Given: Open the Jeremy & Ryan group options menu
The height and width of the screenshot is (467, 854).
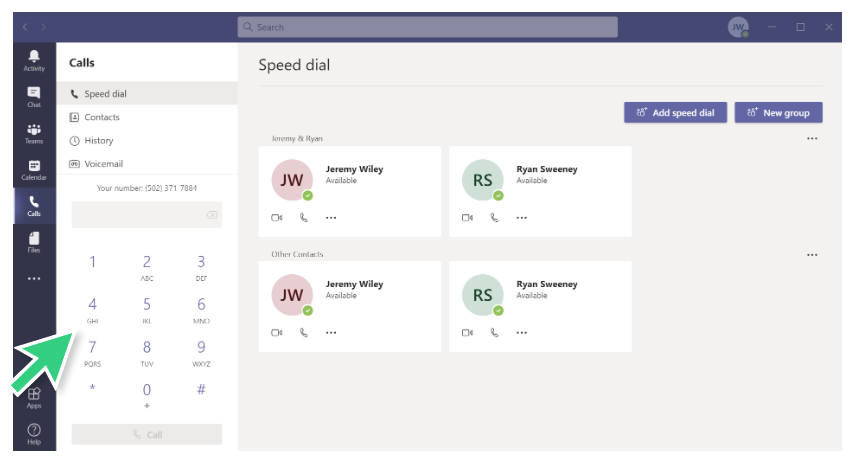Looking at the screenshot, I should click(812, 138).
